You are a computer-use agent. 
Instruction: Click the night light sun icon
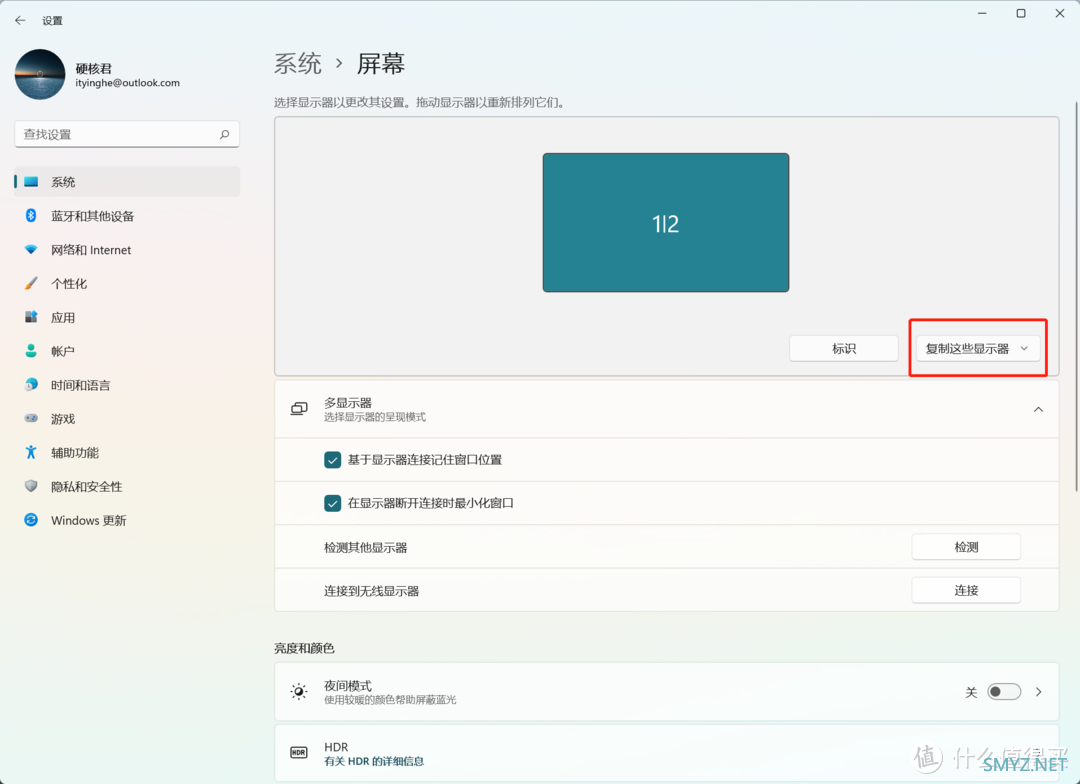click(x=299, y=692)
